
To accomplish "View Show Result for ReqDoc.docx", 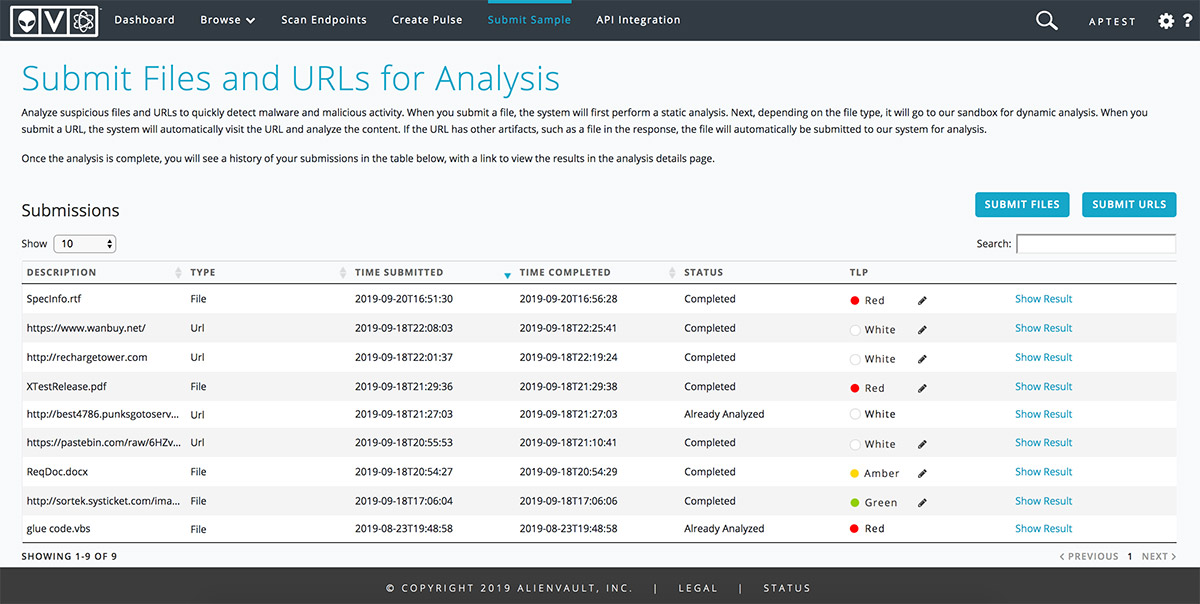I will (1043, 471).
